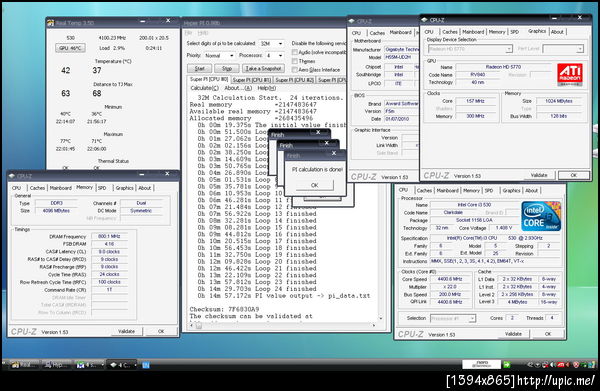Open Memory tab in Graphics CPU-Z window

(x=497, y=32)
